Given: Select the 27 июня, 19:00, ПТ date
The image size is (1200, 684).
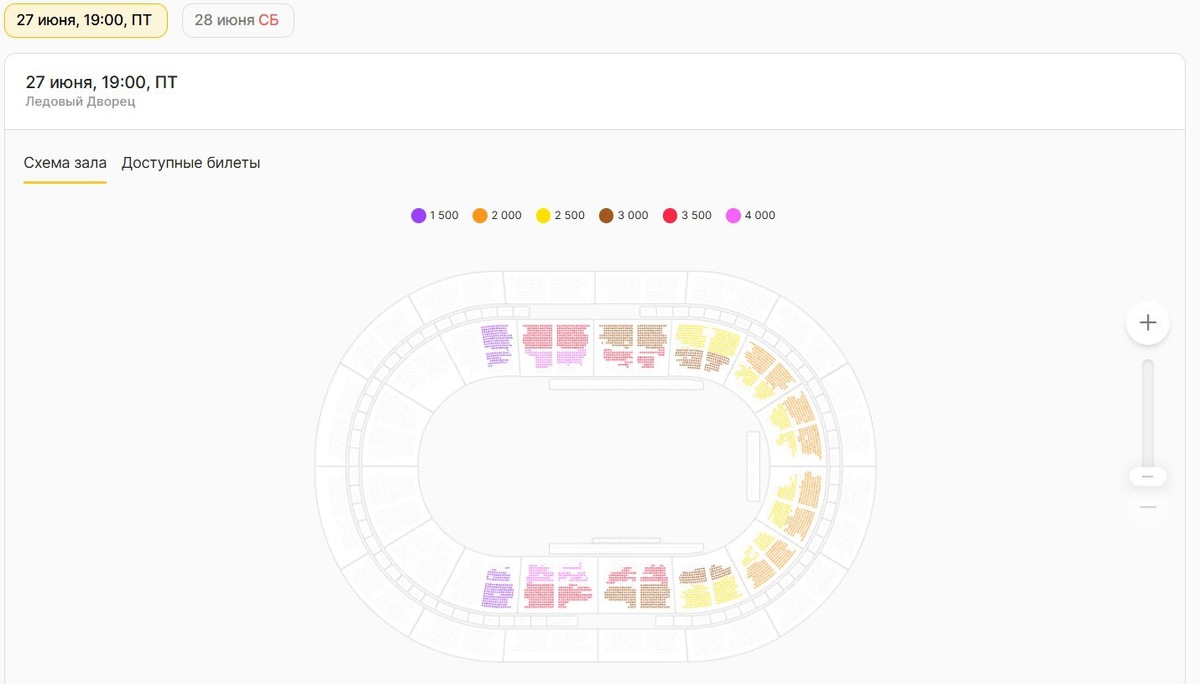Looking at the screenshot, I should tap(85, 20).
